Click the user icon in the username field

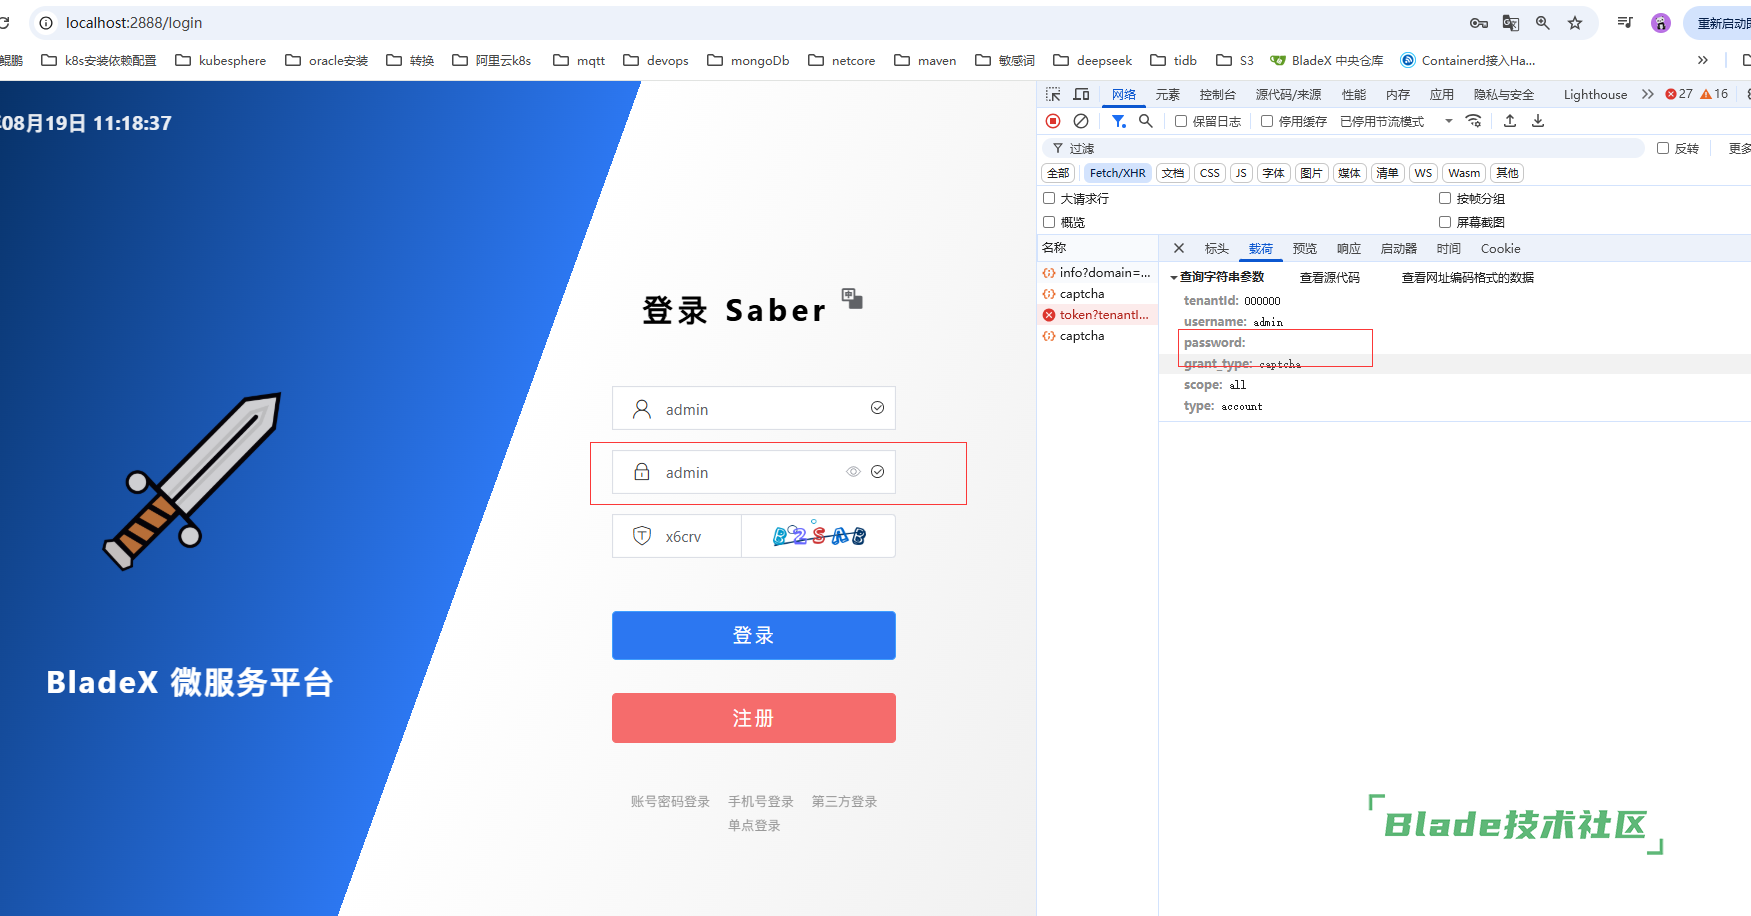642,409
